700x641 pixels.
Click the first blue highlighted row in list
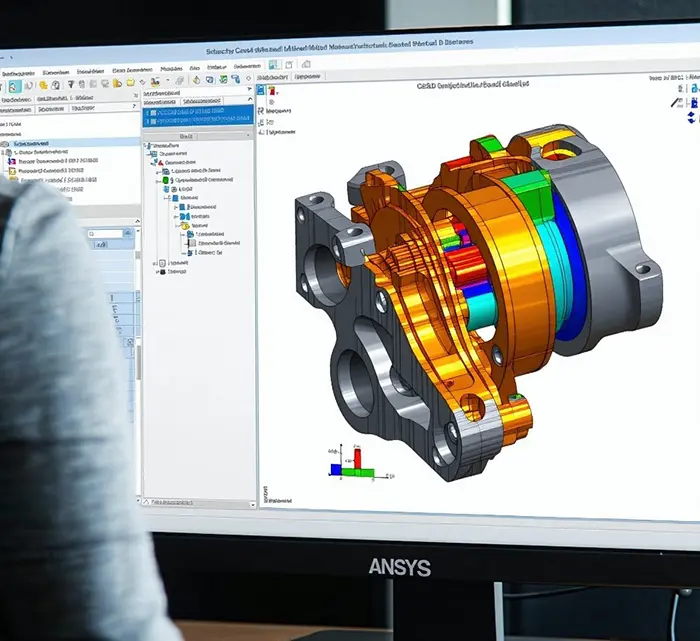[x=197, y=112]
